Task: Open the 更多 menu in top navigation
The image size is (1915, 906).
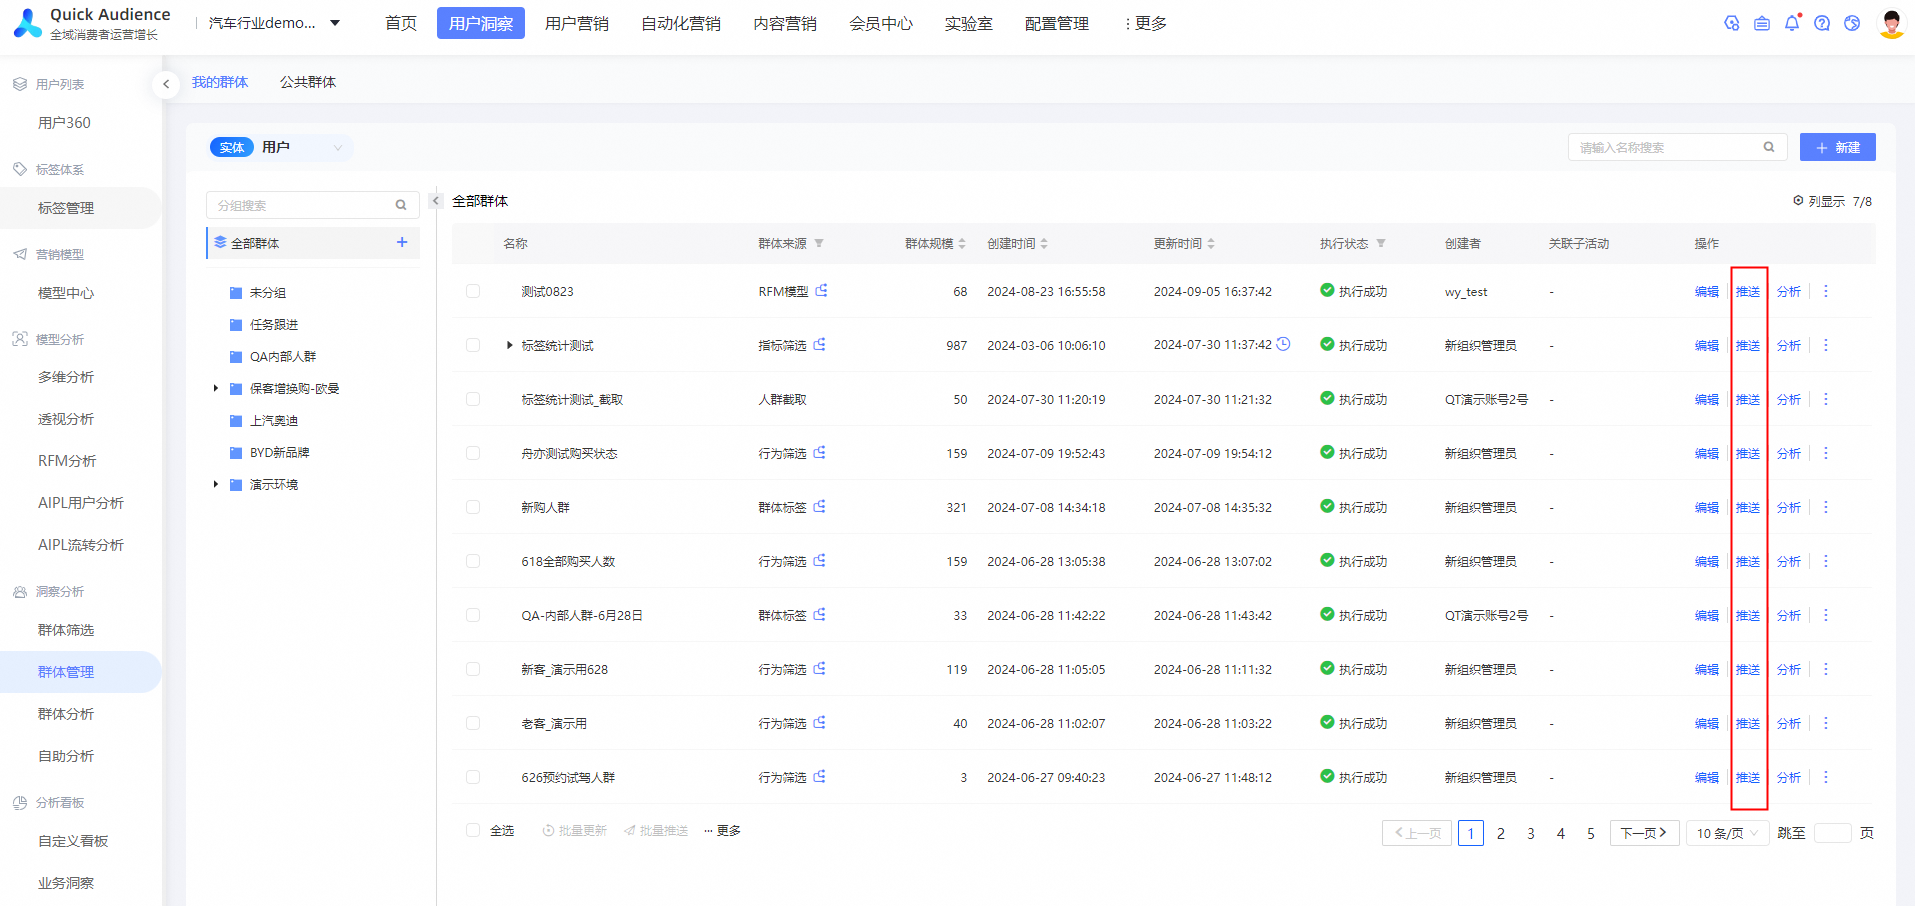Action: (1145, 23)
